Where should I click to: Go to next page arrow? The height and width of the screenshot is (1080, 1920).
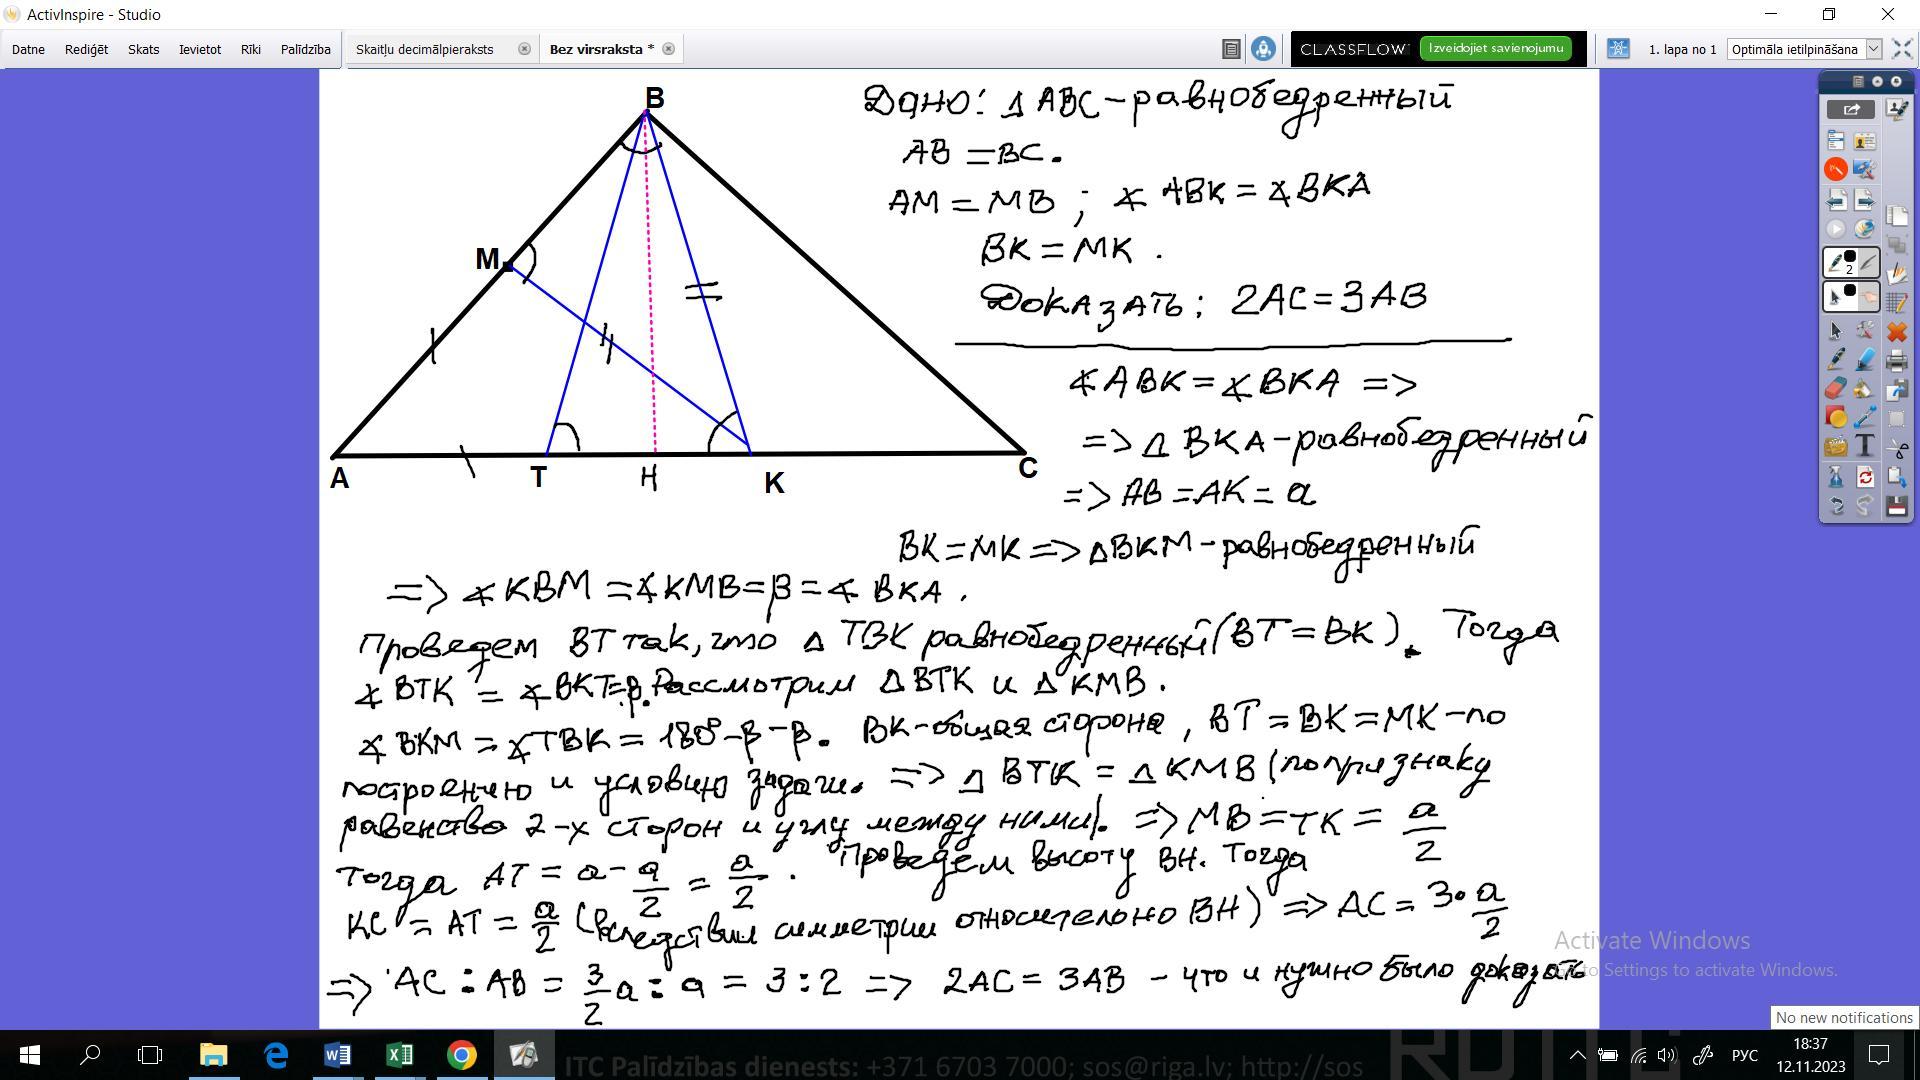(1865, 200)
